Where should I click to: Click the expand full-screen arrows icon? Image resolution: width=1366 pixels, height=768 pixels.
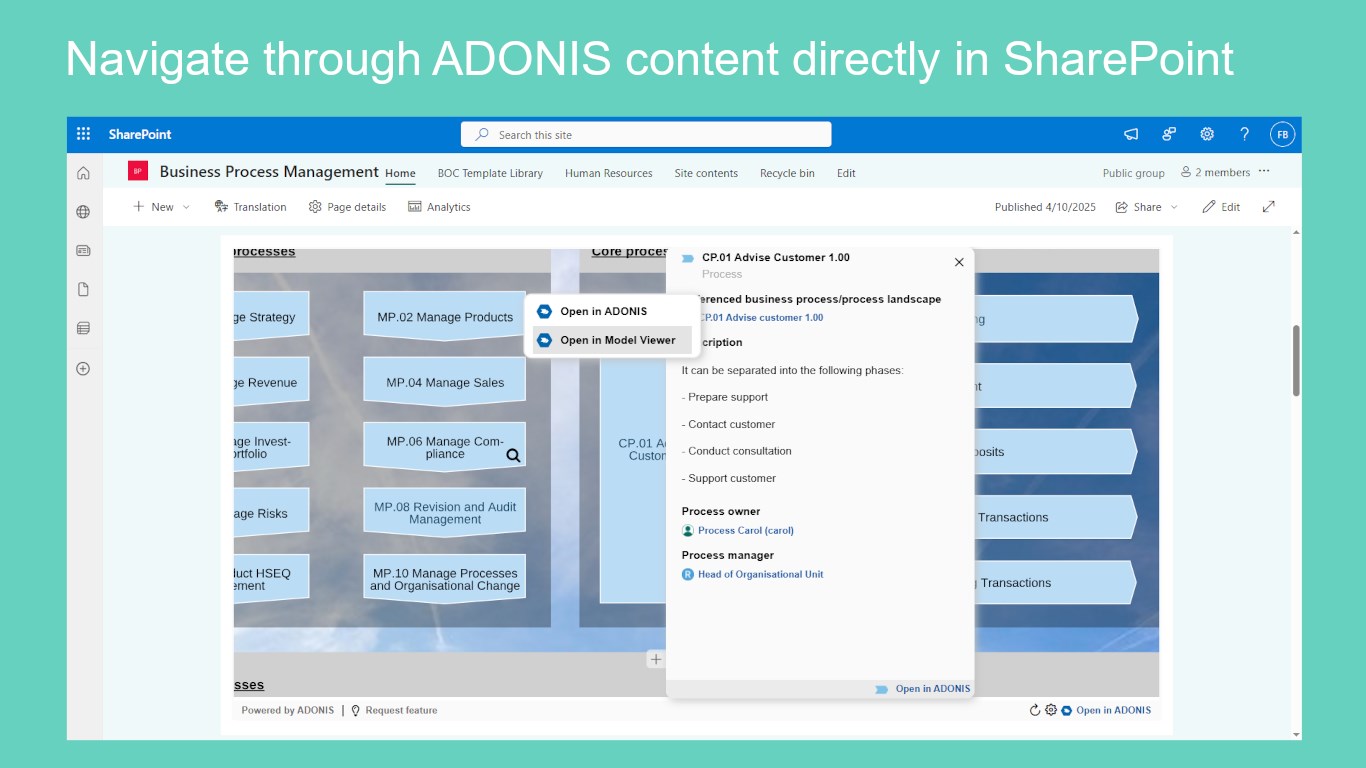tap(1269, 207)
